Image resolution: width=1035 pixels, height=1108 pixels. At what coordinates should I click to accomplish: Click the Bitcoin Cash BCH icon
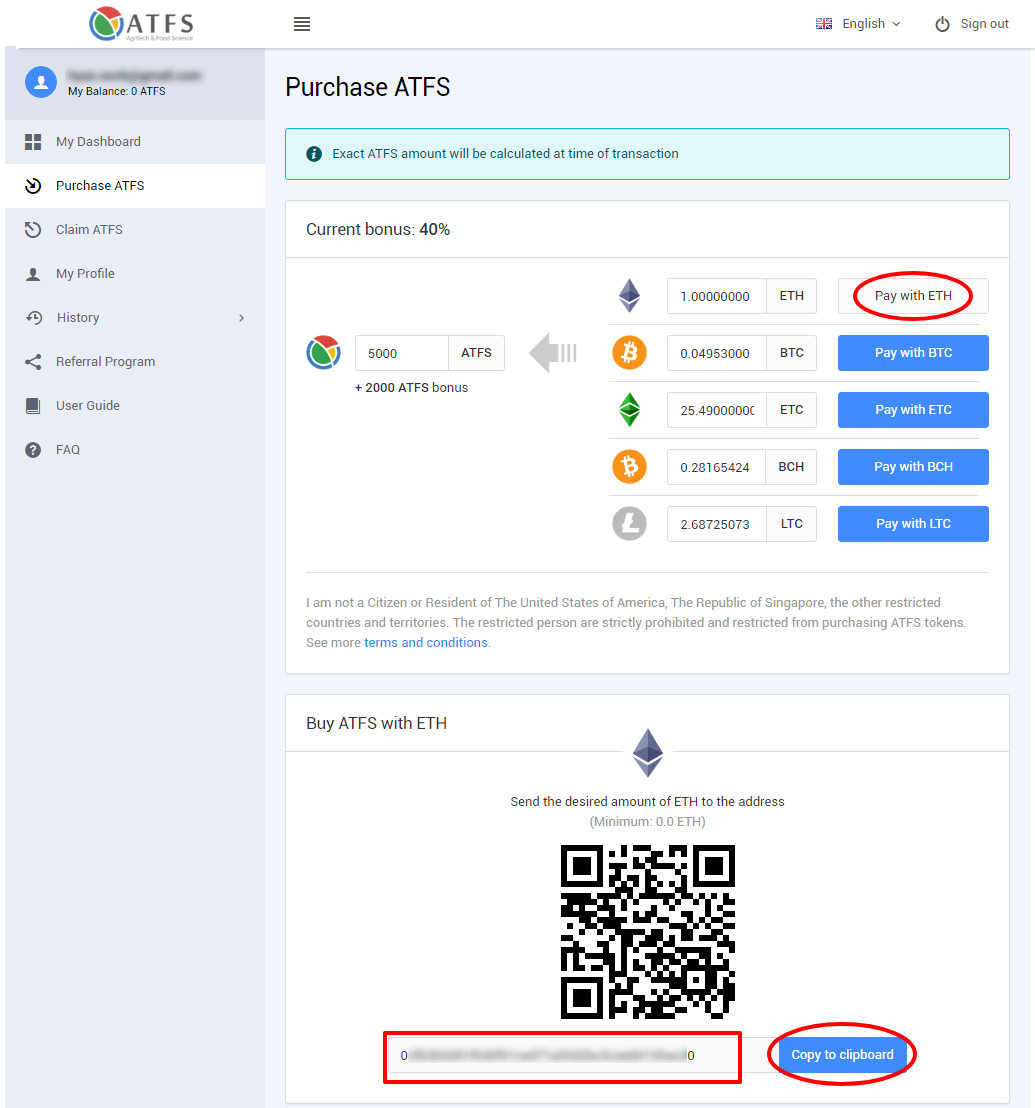click(x=629, y=467)
